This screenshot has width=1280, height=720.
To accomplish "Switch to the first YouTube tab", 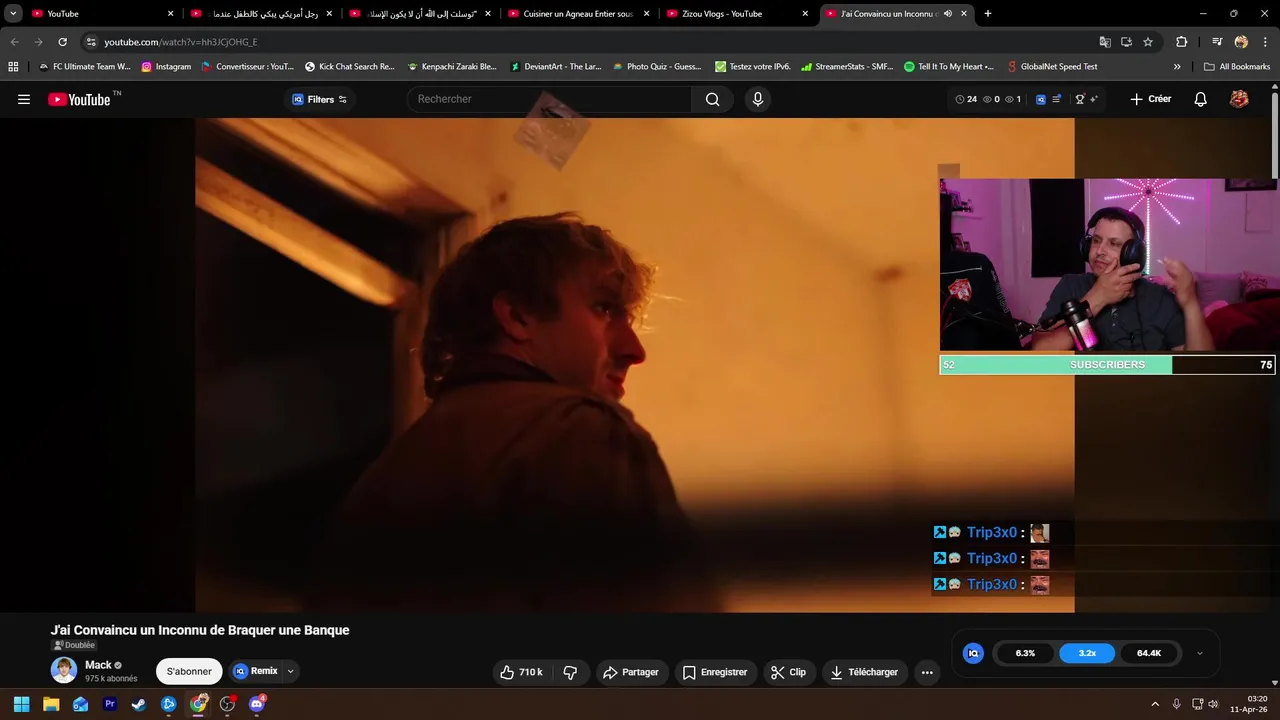I will [x=101, y=14].
